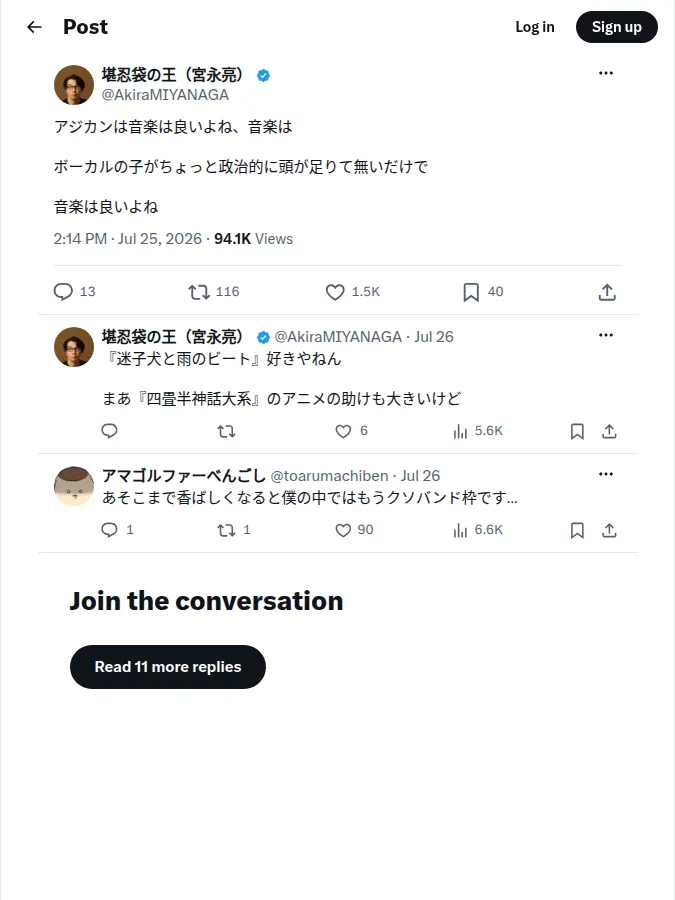The image size is (675, 900).
Task: Bookmark toarumachiben's reply
Action: click(577, 530)
